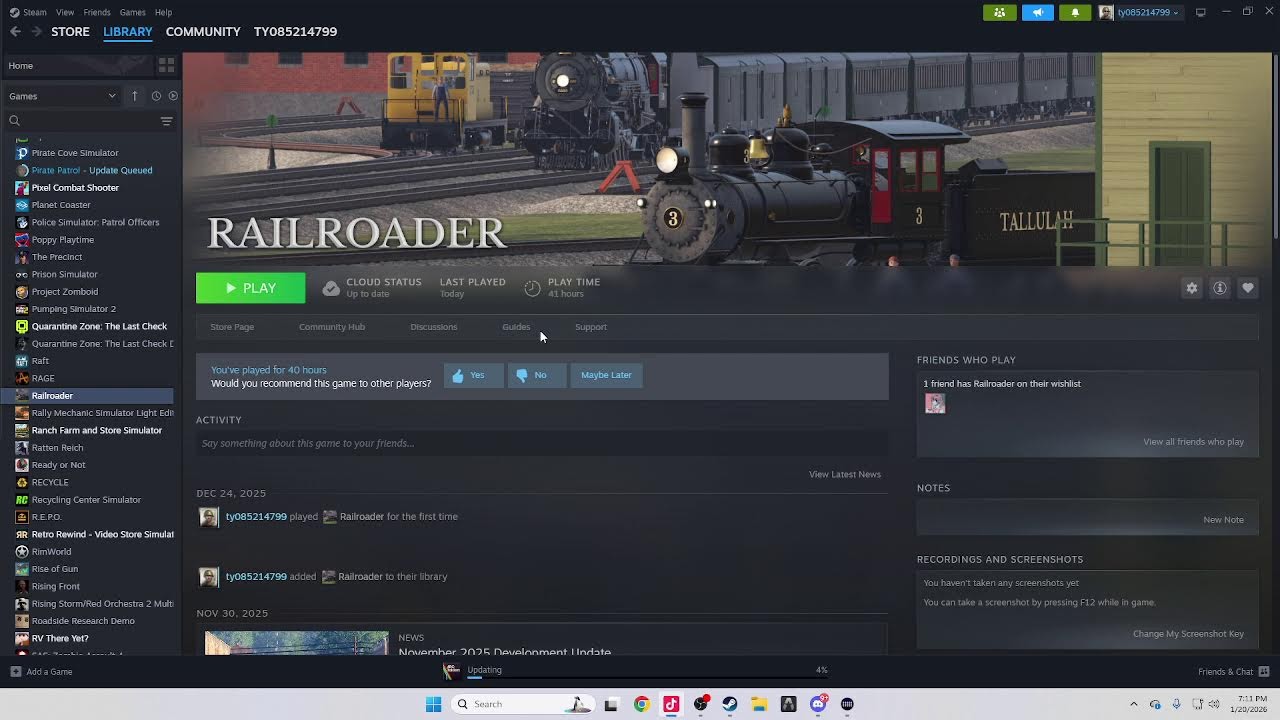Open the Help menu
Viewport: 1280px width, 720px height.
(x=163, y=12)
